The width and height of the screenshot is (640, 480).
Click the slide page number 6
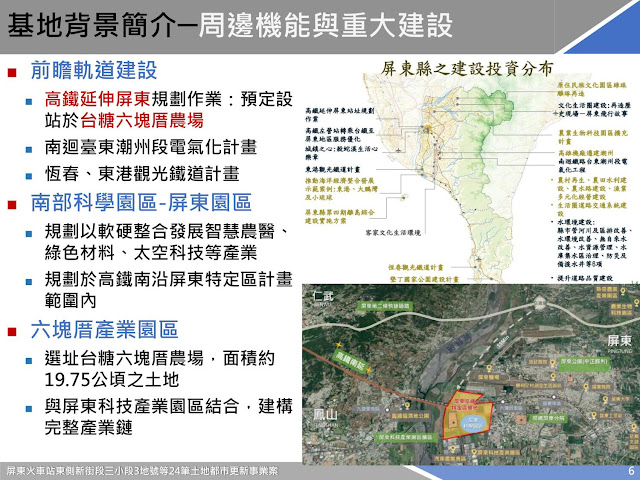pyautogui.click(x=631, y=471)
